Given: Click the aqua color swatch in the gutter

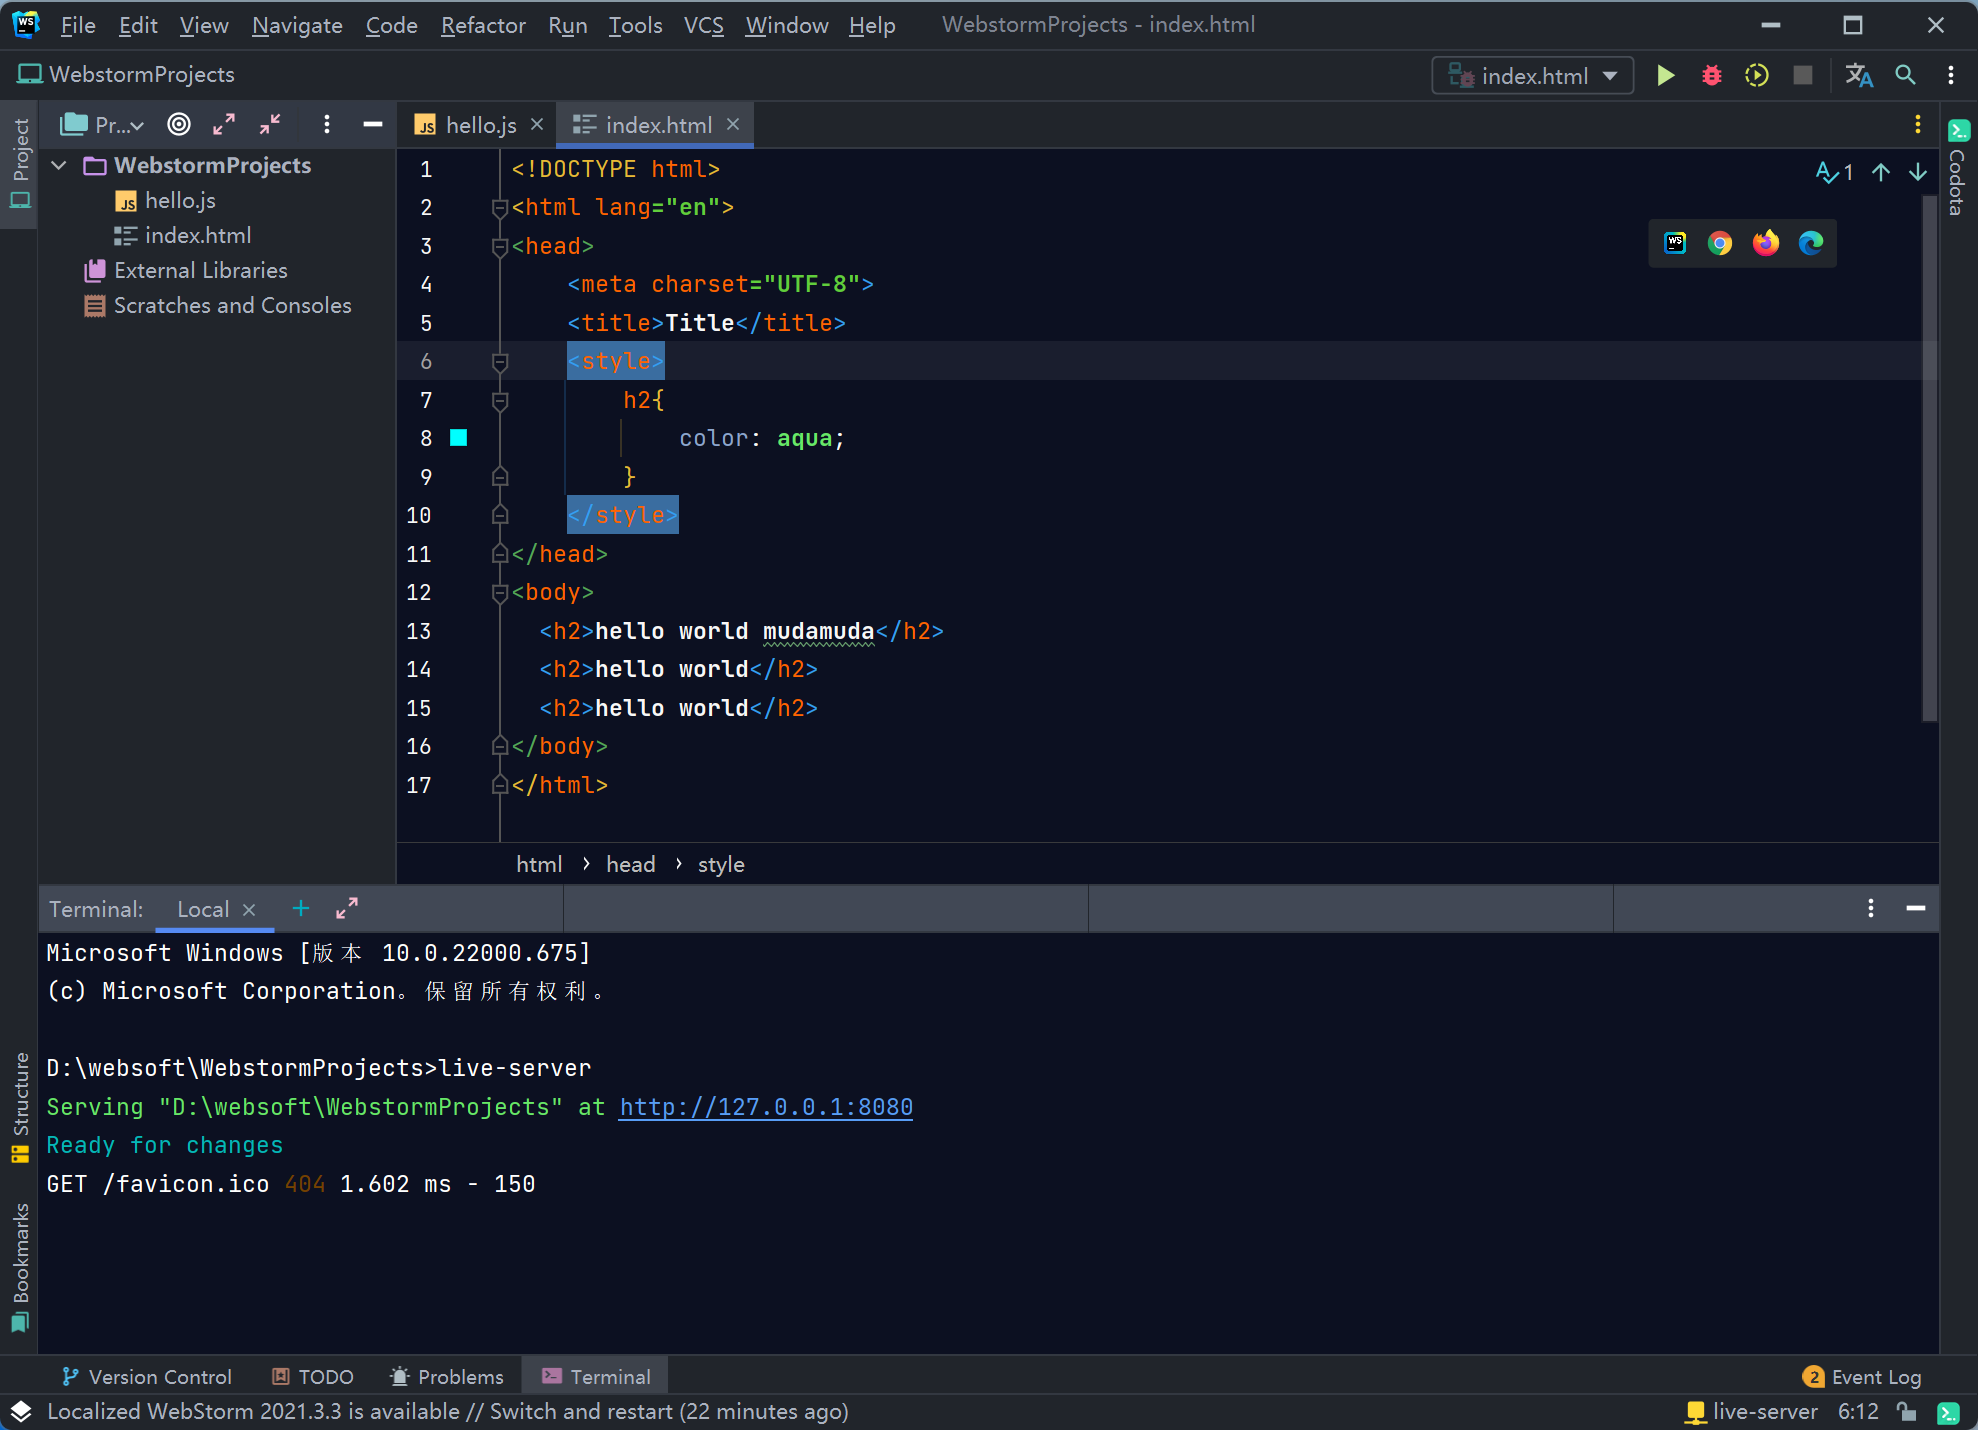Looking at the screenshot, I should pos(459,438).
